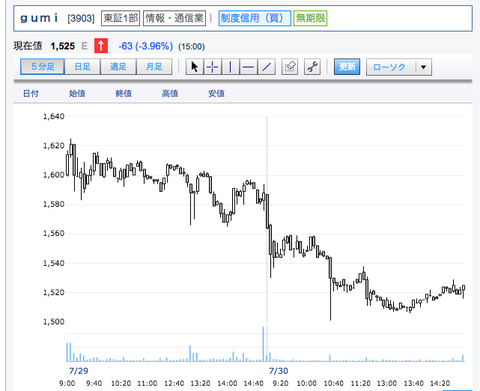Image resolution: width=480 pixels, height=391 pixels.
Task: Select the diagonal trend line tool
Action: click(x=266, y=67)
